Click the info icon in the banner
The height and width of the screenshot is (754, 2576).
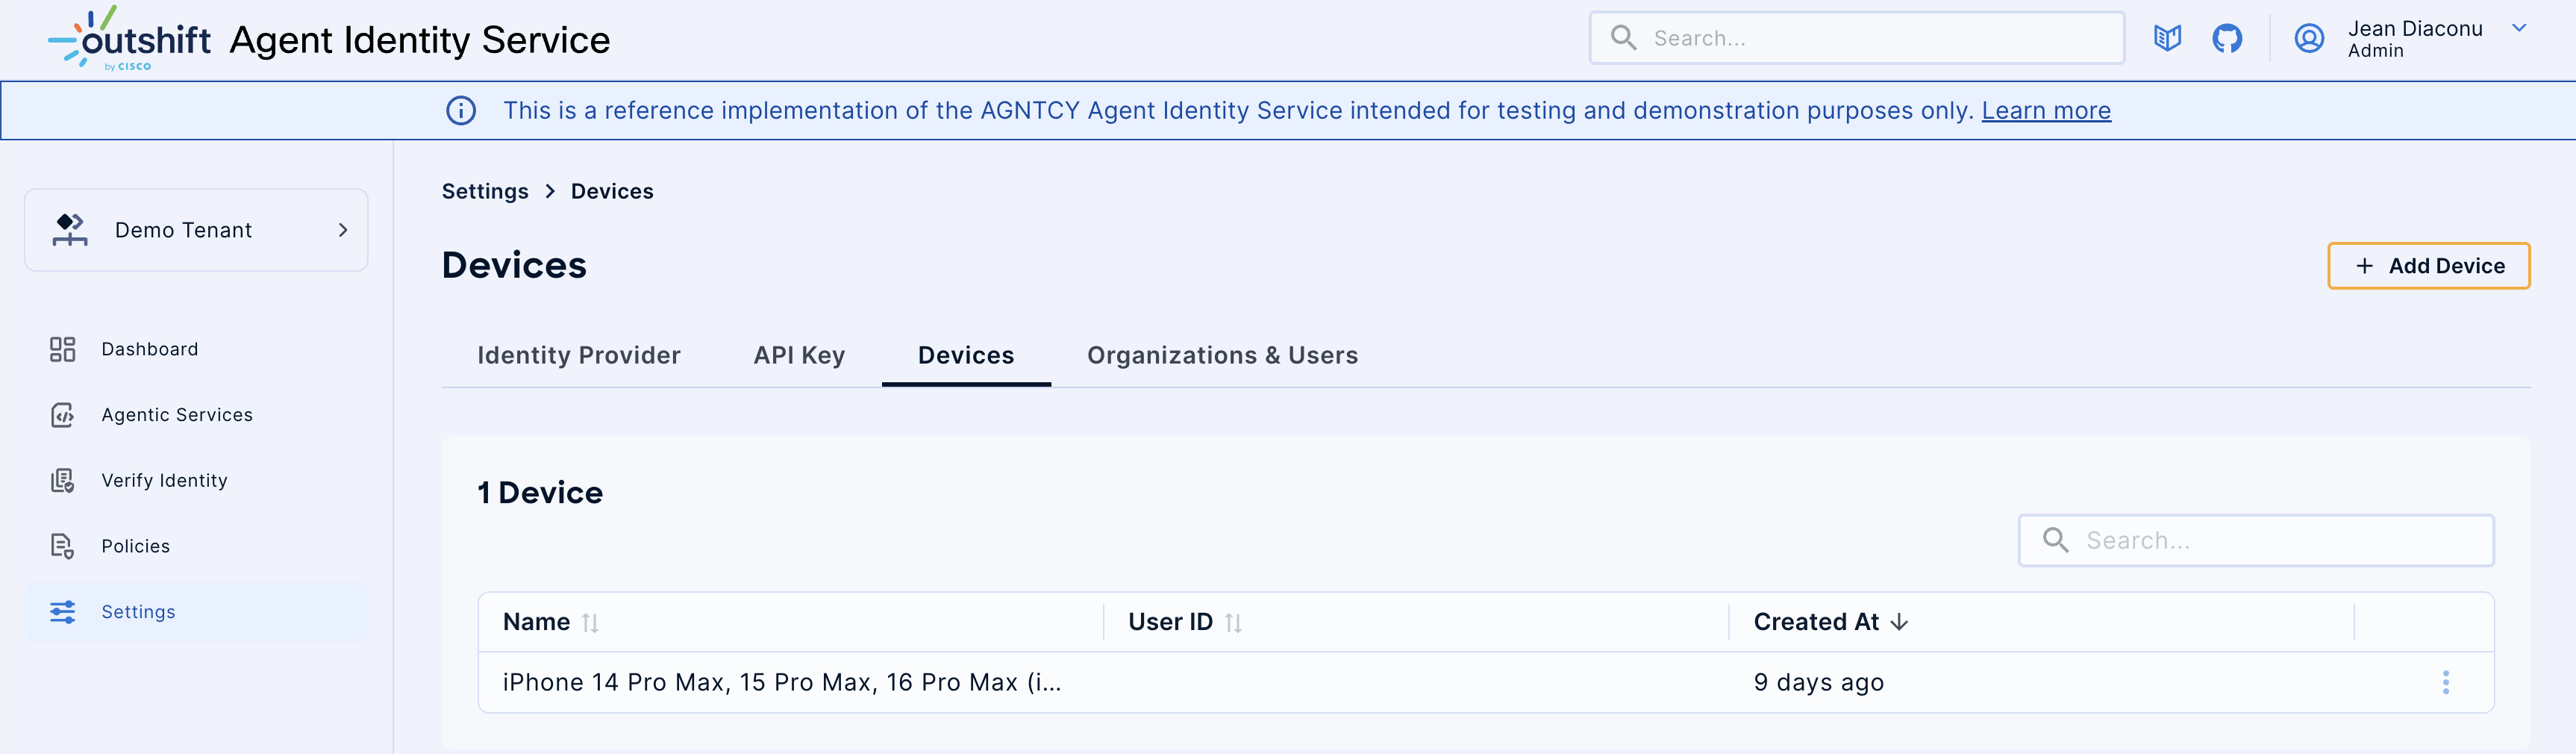point(461,110)
